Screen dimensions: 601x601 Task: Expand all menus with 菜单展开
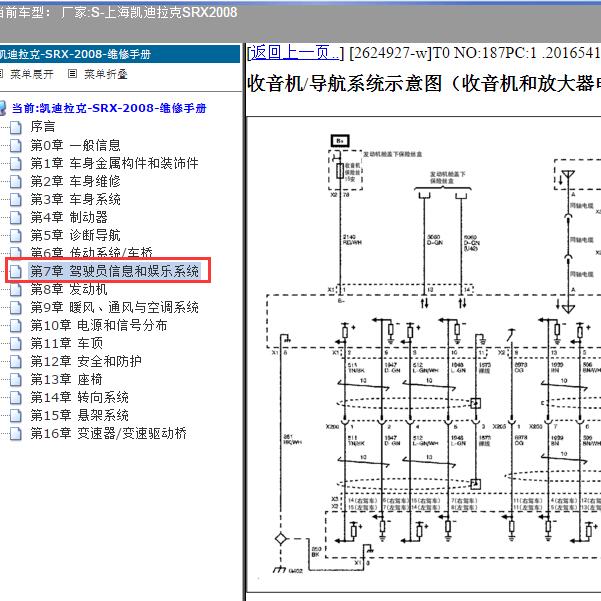pyautogui.click(x=31, y=74)
